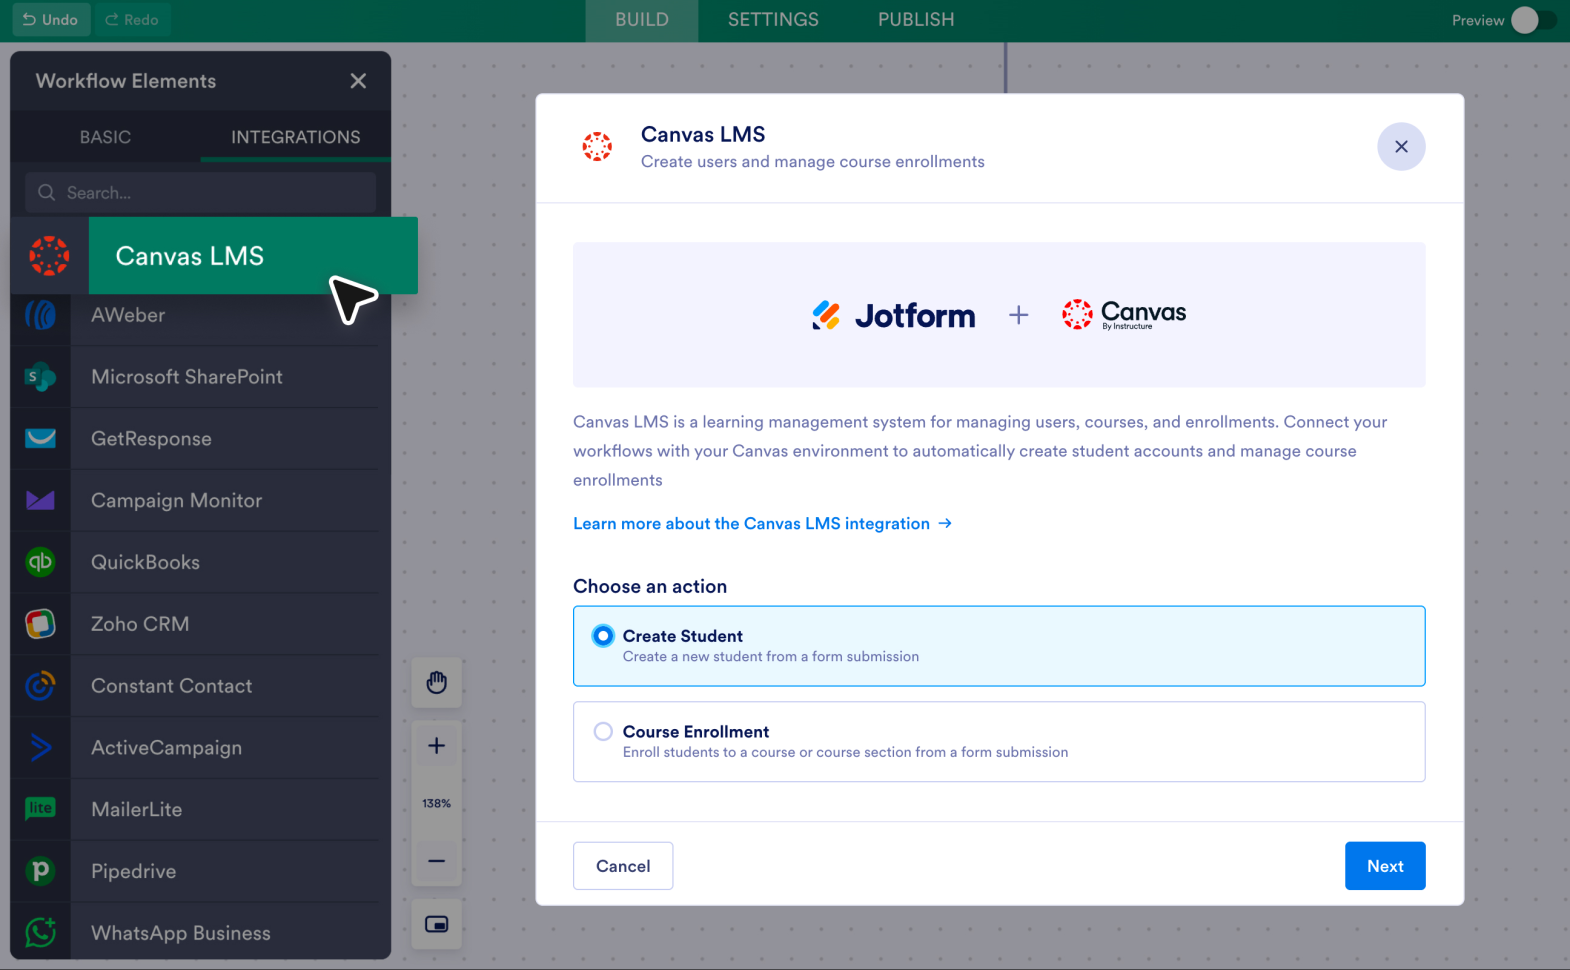Click the Zoho CRM icon
This screenshot has width=1570, height=970.
[40, 624]
